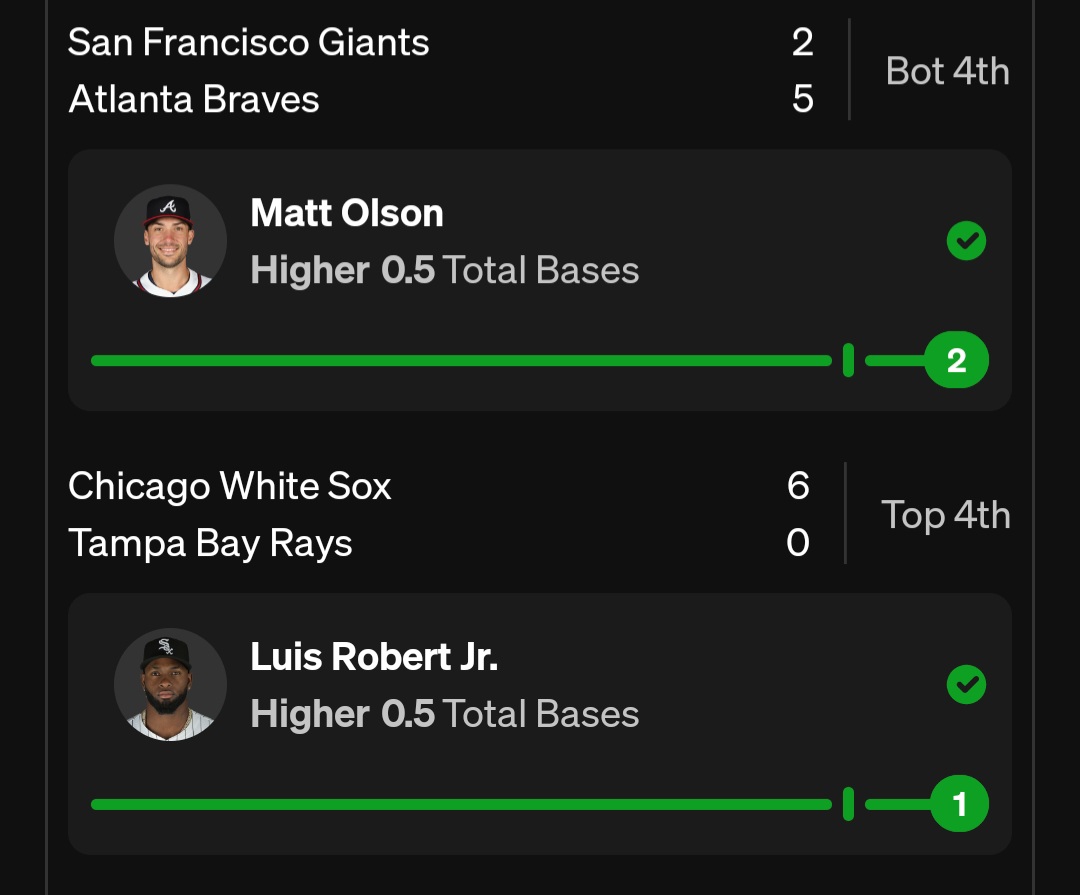Click threshold marker on Matt Olson's bar
Screen dimensions: 1080x895
pyautogui.click(x=848, y=360)
